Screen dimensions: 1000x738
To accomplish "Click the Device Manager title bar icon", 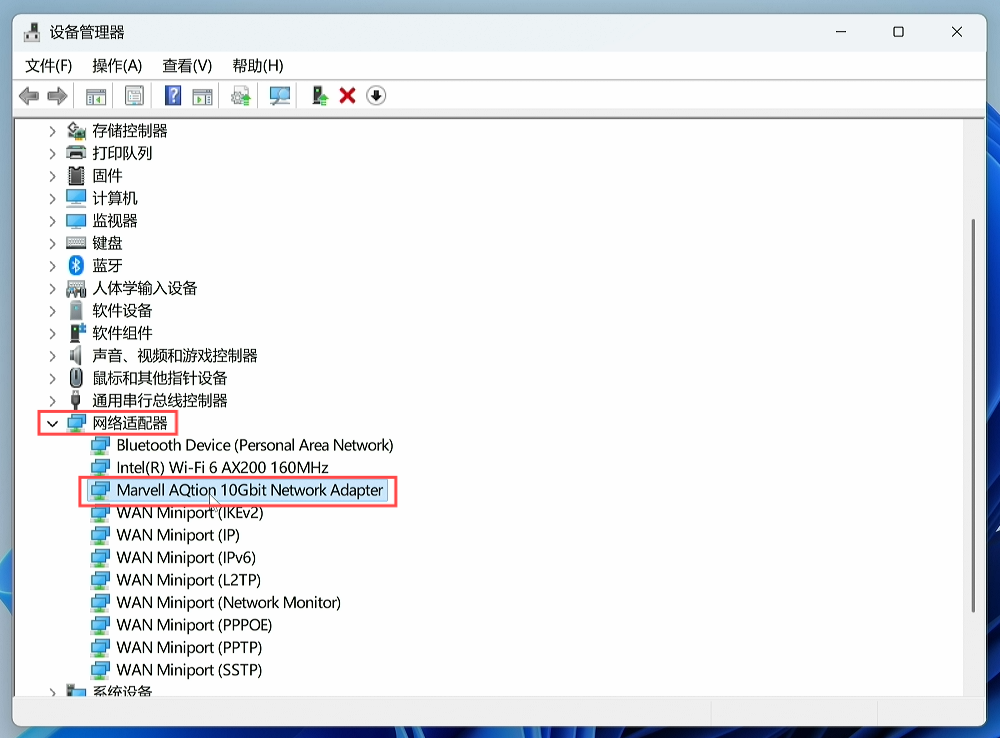I will (x=32, y=32).
